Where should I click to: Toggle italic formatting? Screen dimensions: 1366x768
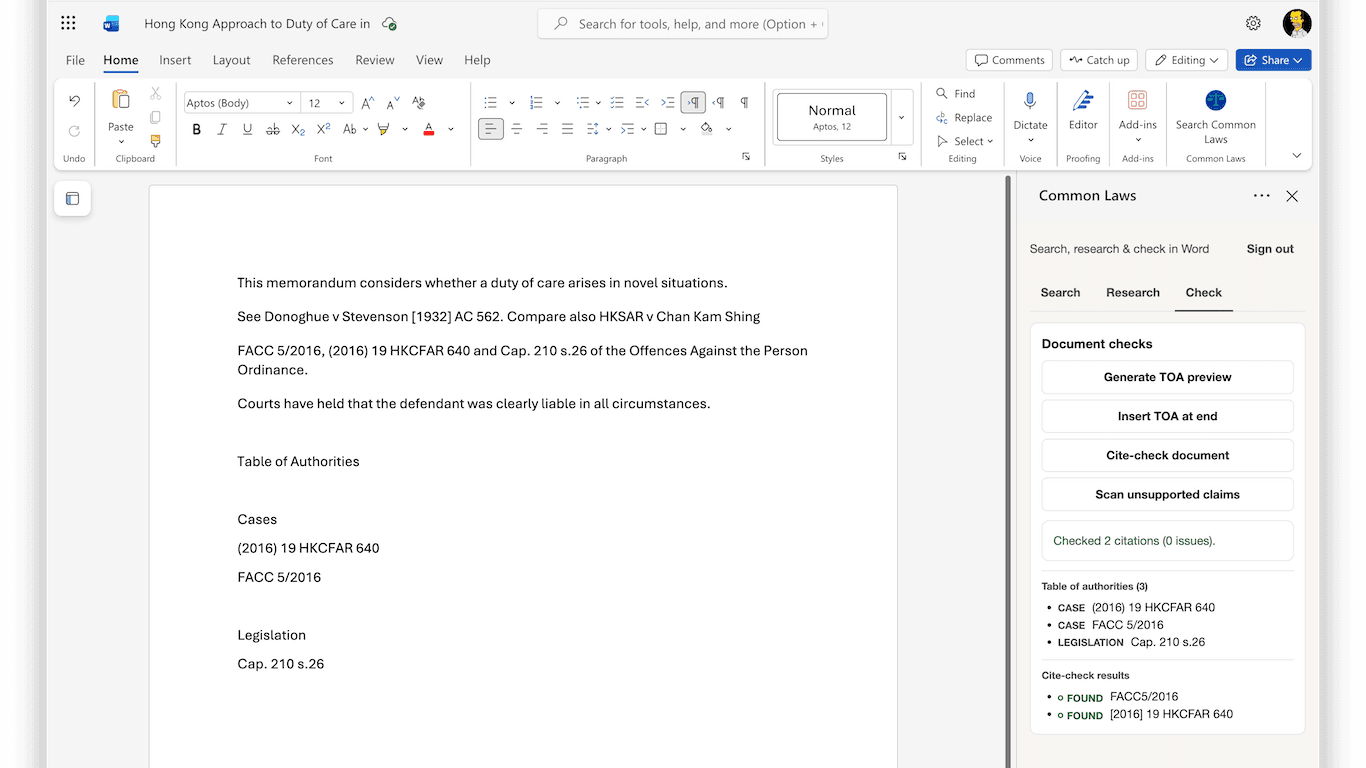pyautogui.click(x=222, y=129)
